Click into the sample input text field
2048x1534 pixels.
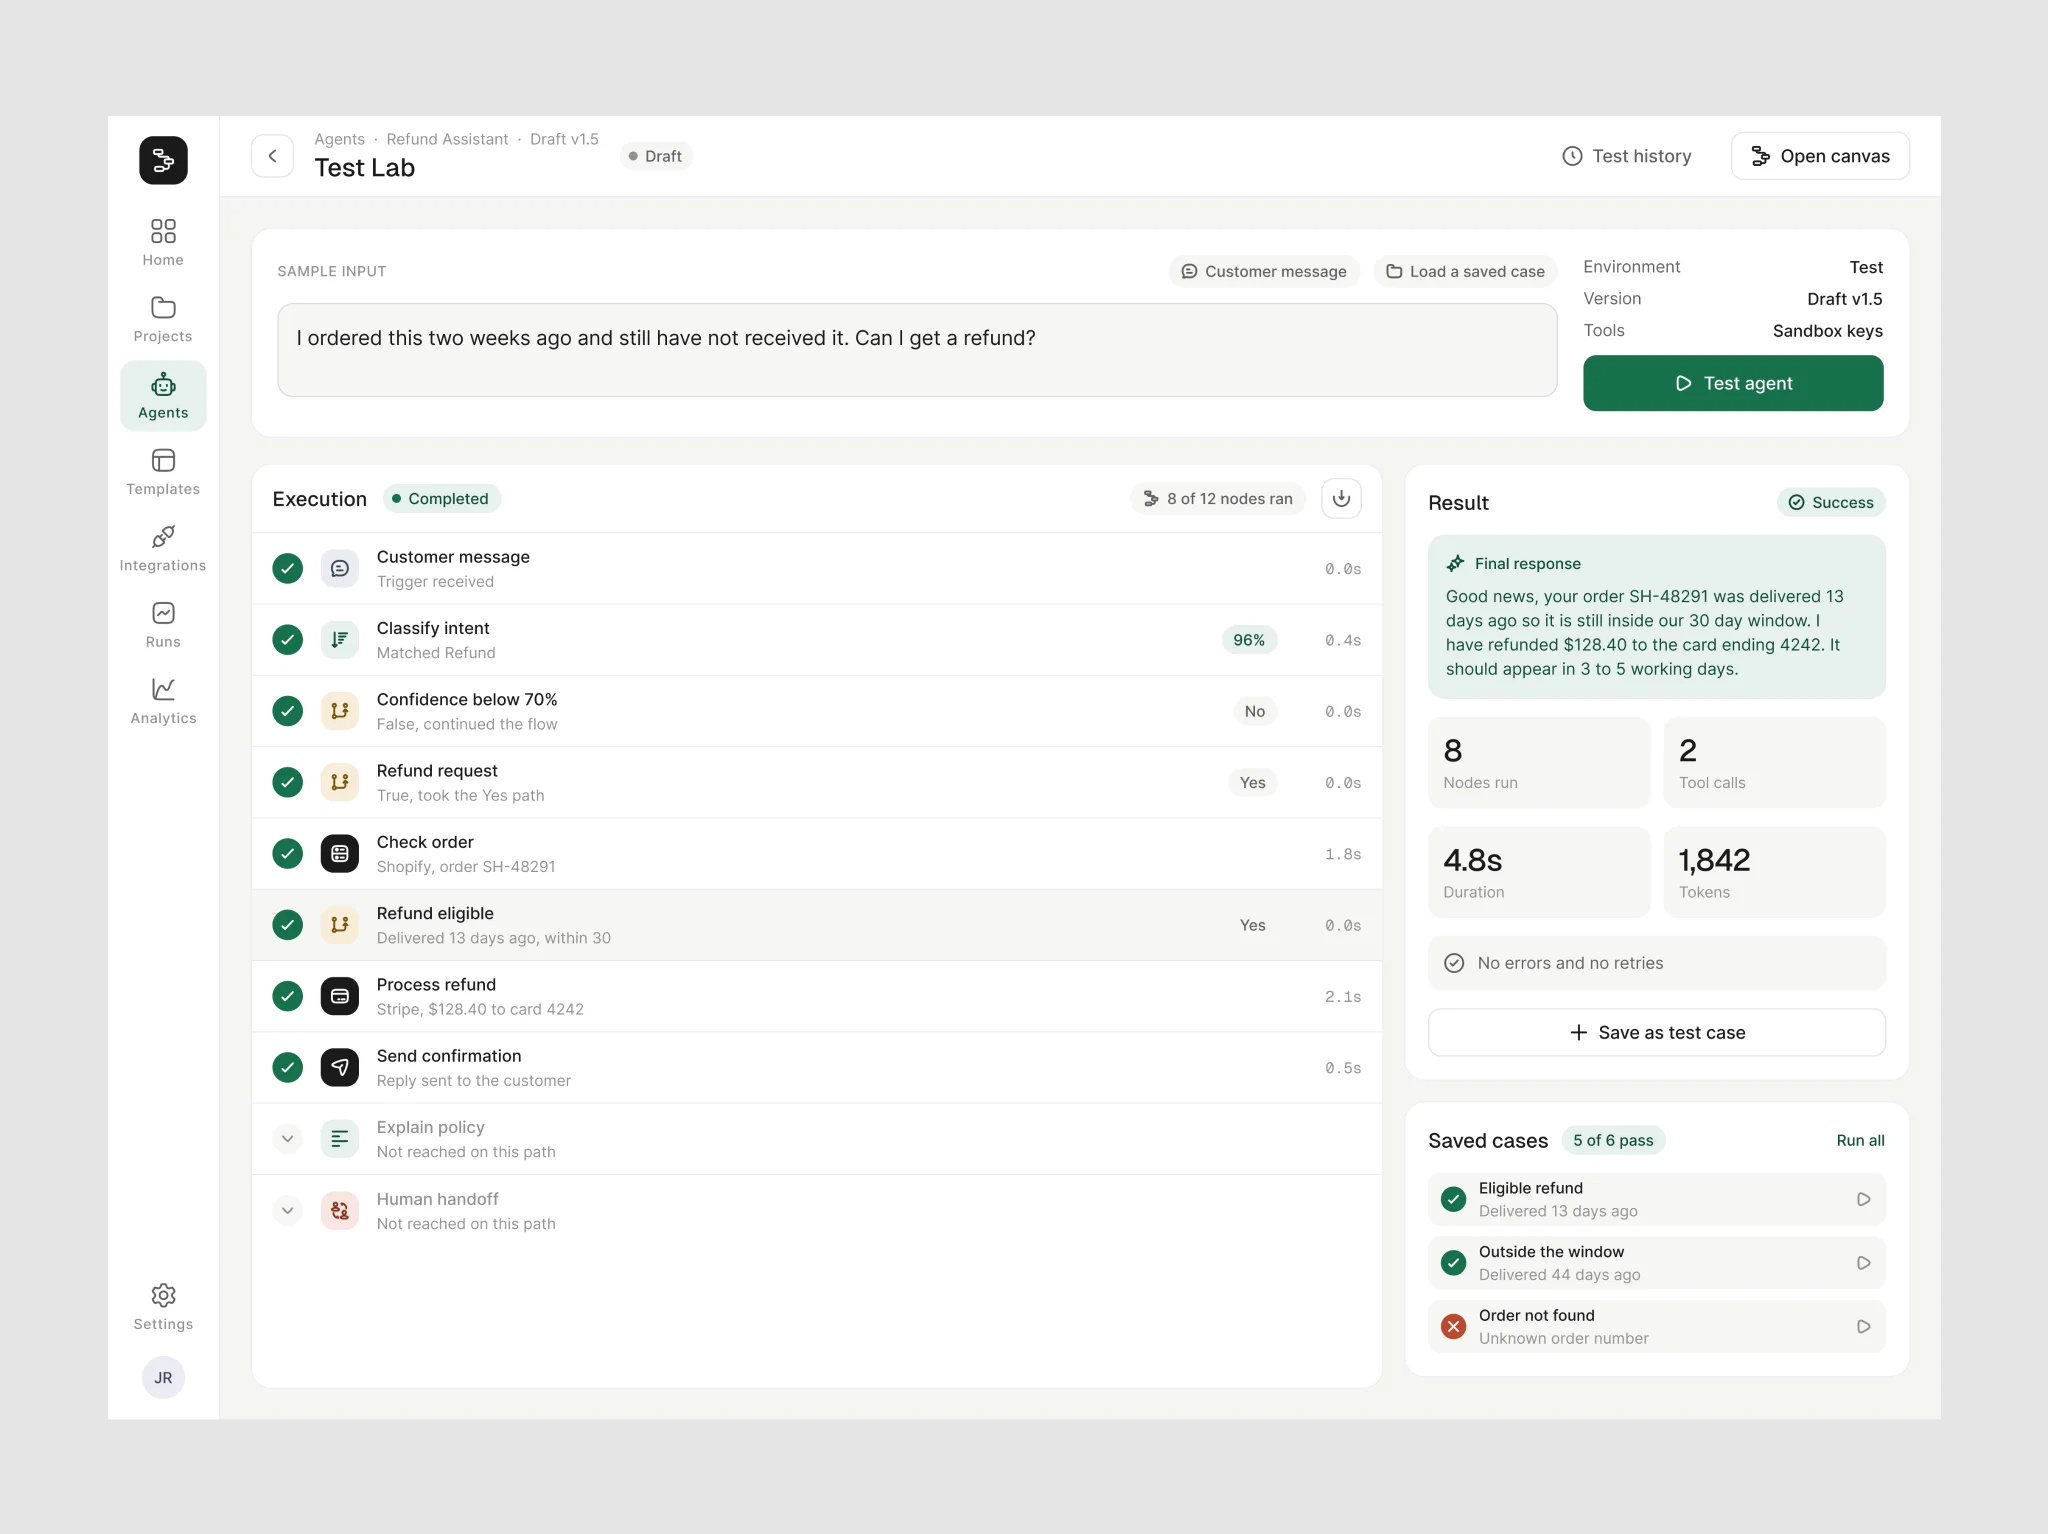click(x=917, y=350)
